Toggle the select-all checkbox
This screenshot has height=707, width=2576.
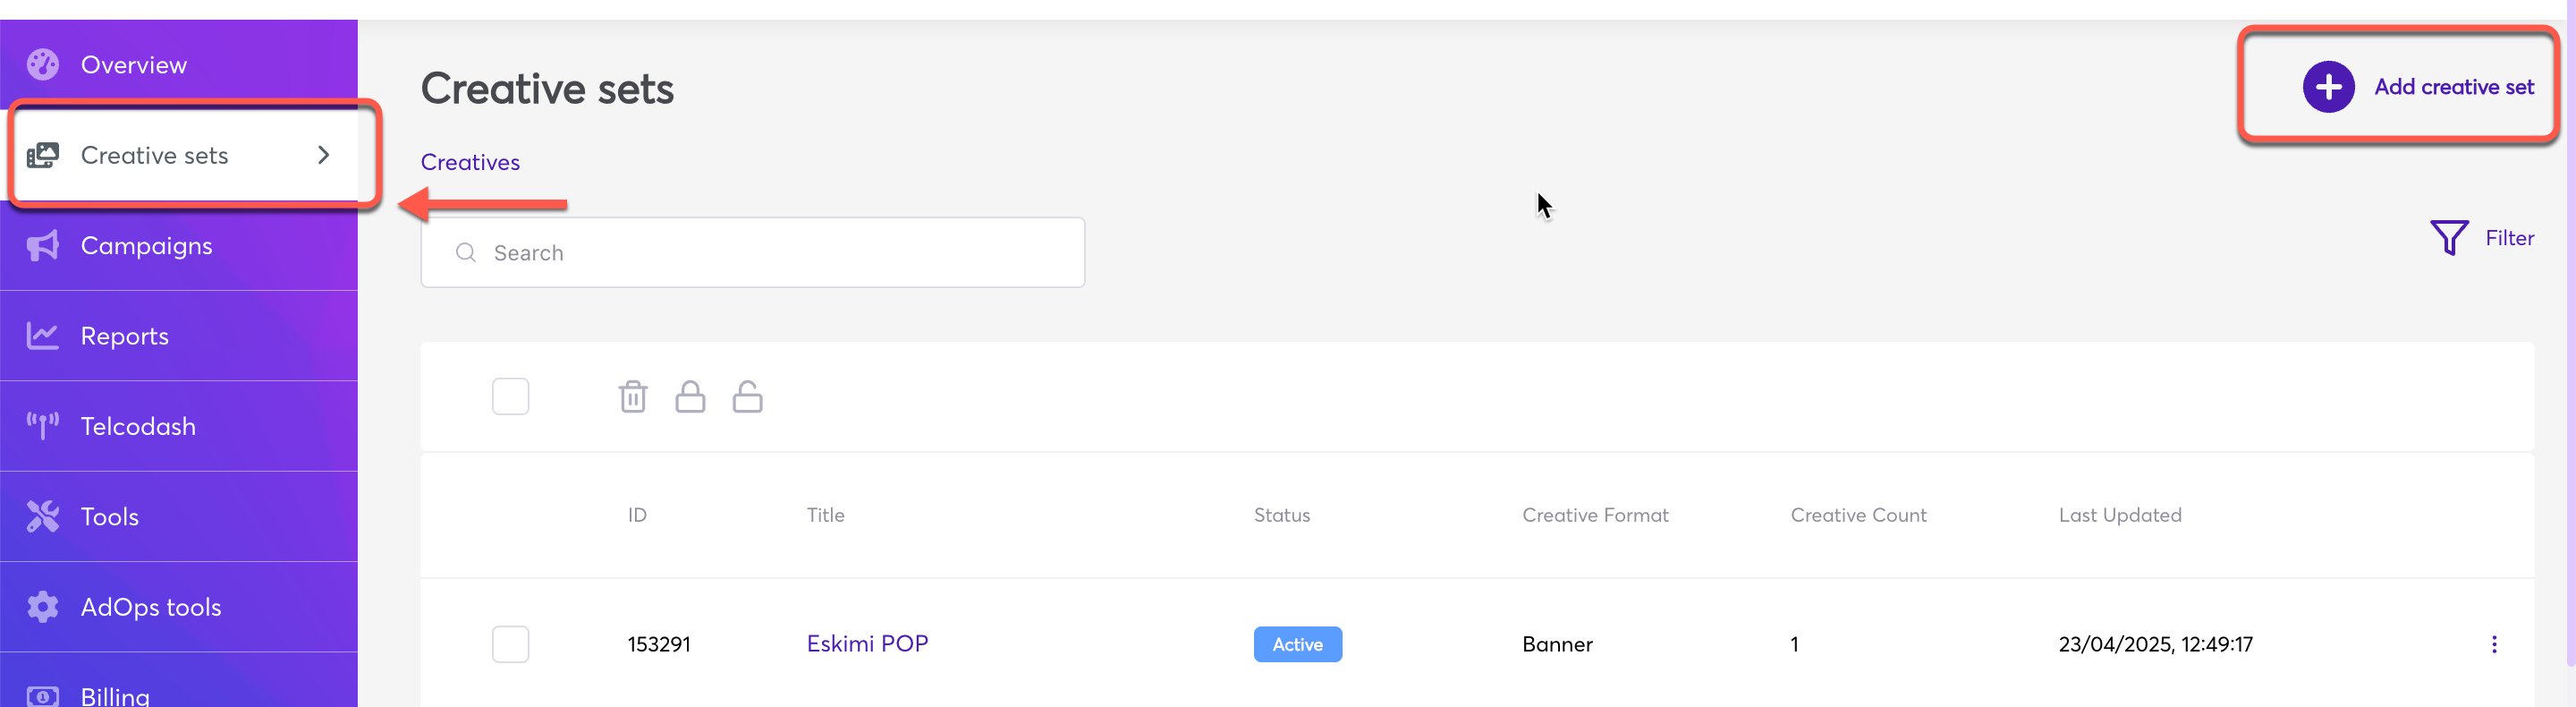pos(510,397)
